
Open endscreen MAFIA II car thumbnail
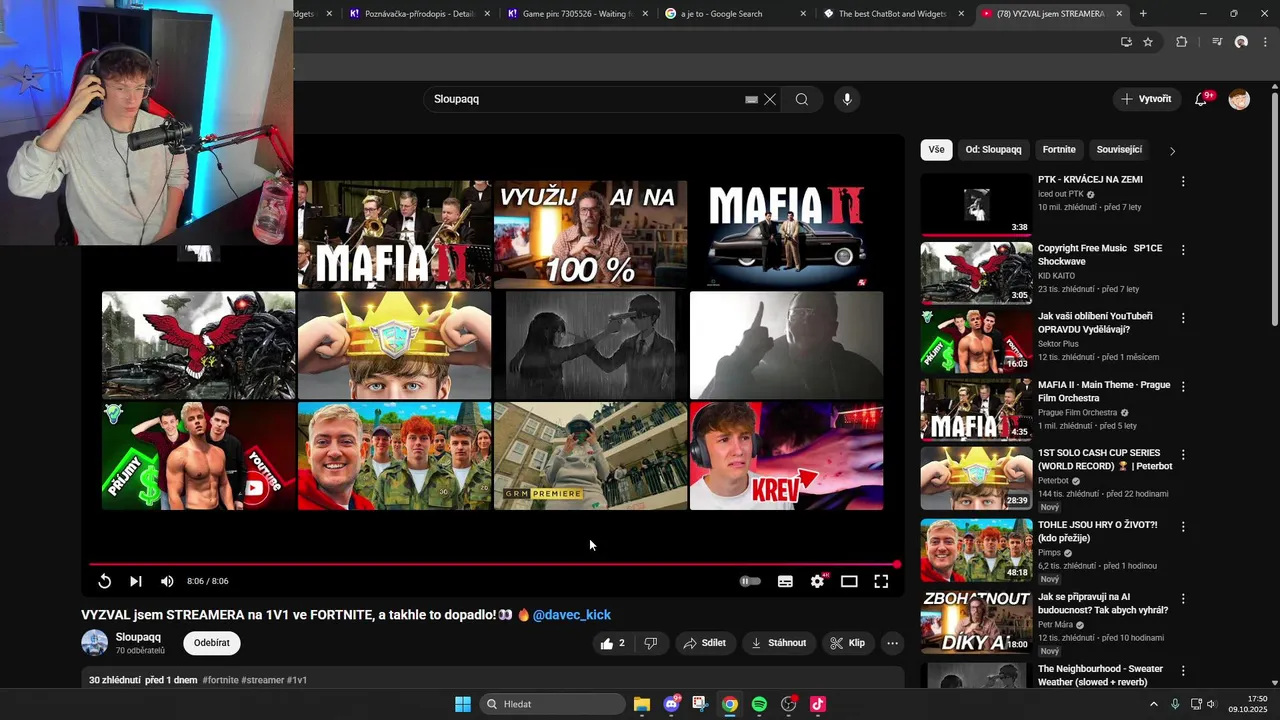[786, 235]
